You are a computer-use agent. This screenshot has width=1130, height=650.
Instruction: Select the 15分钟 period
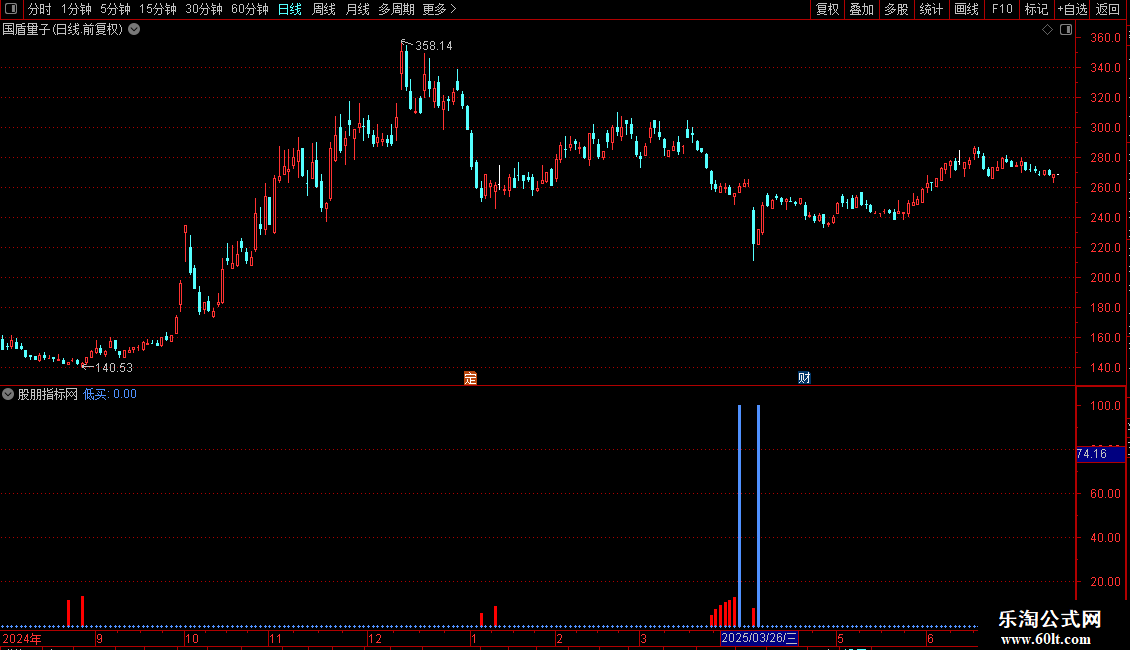pyautogui.click(x=158, y=9)
